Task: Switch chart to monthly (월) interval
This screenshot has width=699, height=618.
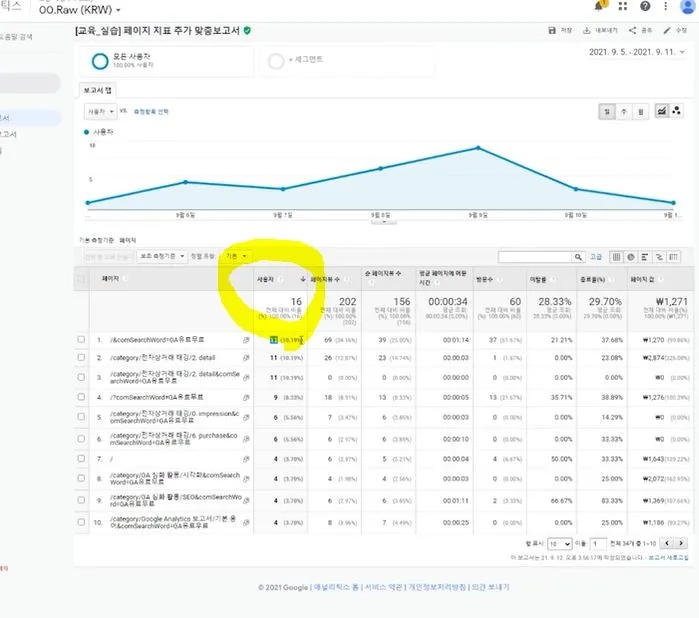Action: (641, 111)
